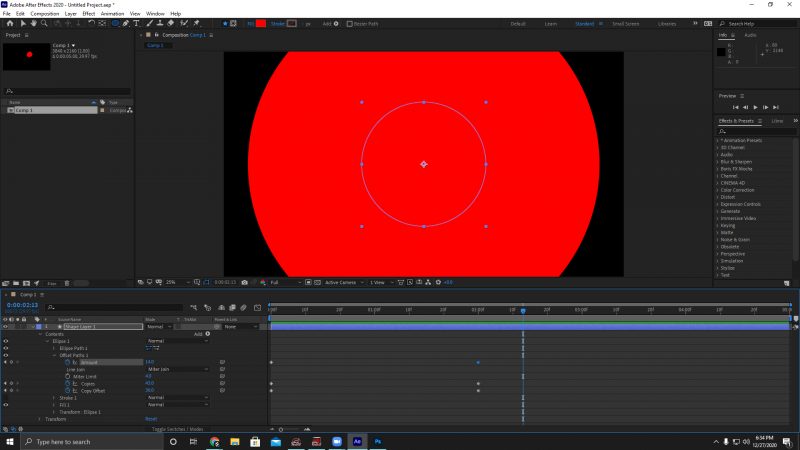
Task: Collapse the Contents group
Action: [x=40, y=334]
